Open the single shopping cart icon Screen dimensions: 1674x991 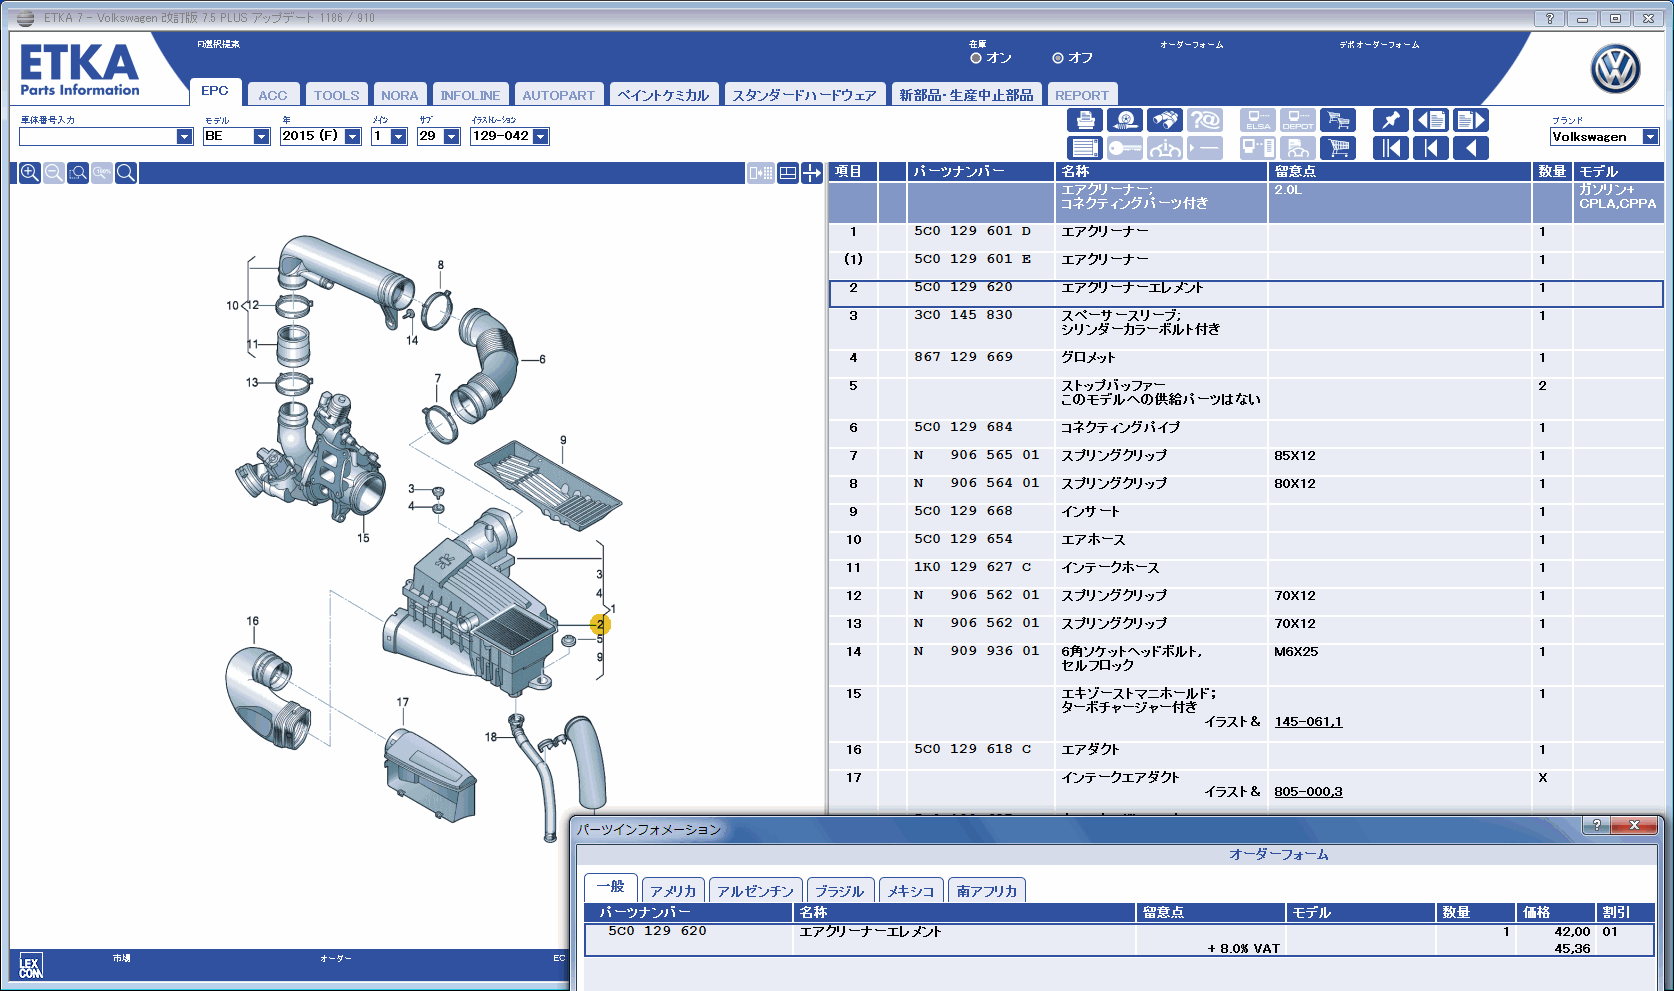click(x=1337, y=148)
